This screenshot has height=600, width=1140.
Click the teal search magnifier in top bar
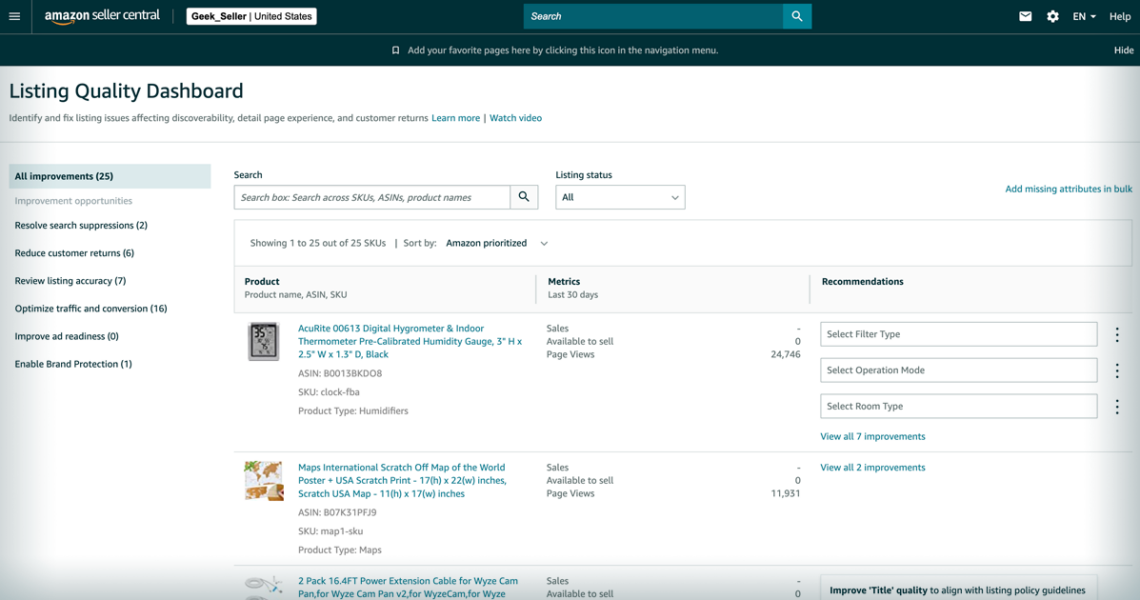click(x=796, y=16)
